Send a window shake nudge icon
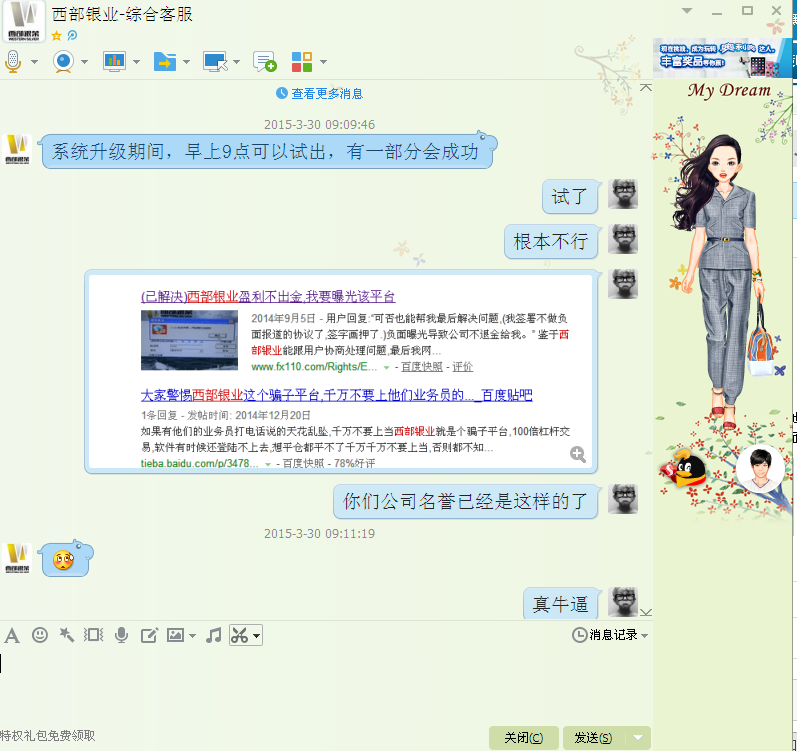The width and height of the screenshot is (797, 751). tap(94, 635)
